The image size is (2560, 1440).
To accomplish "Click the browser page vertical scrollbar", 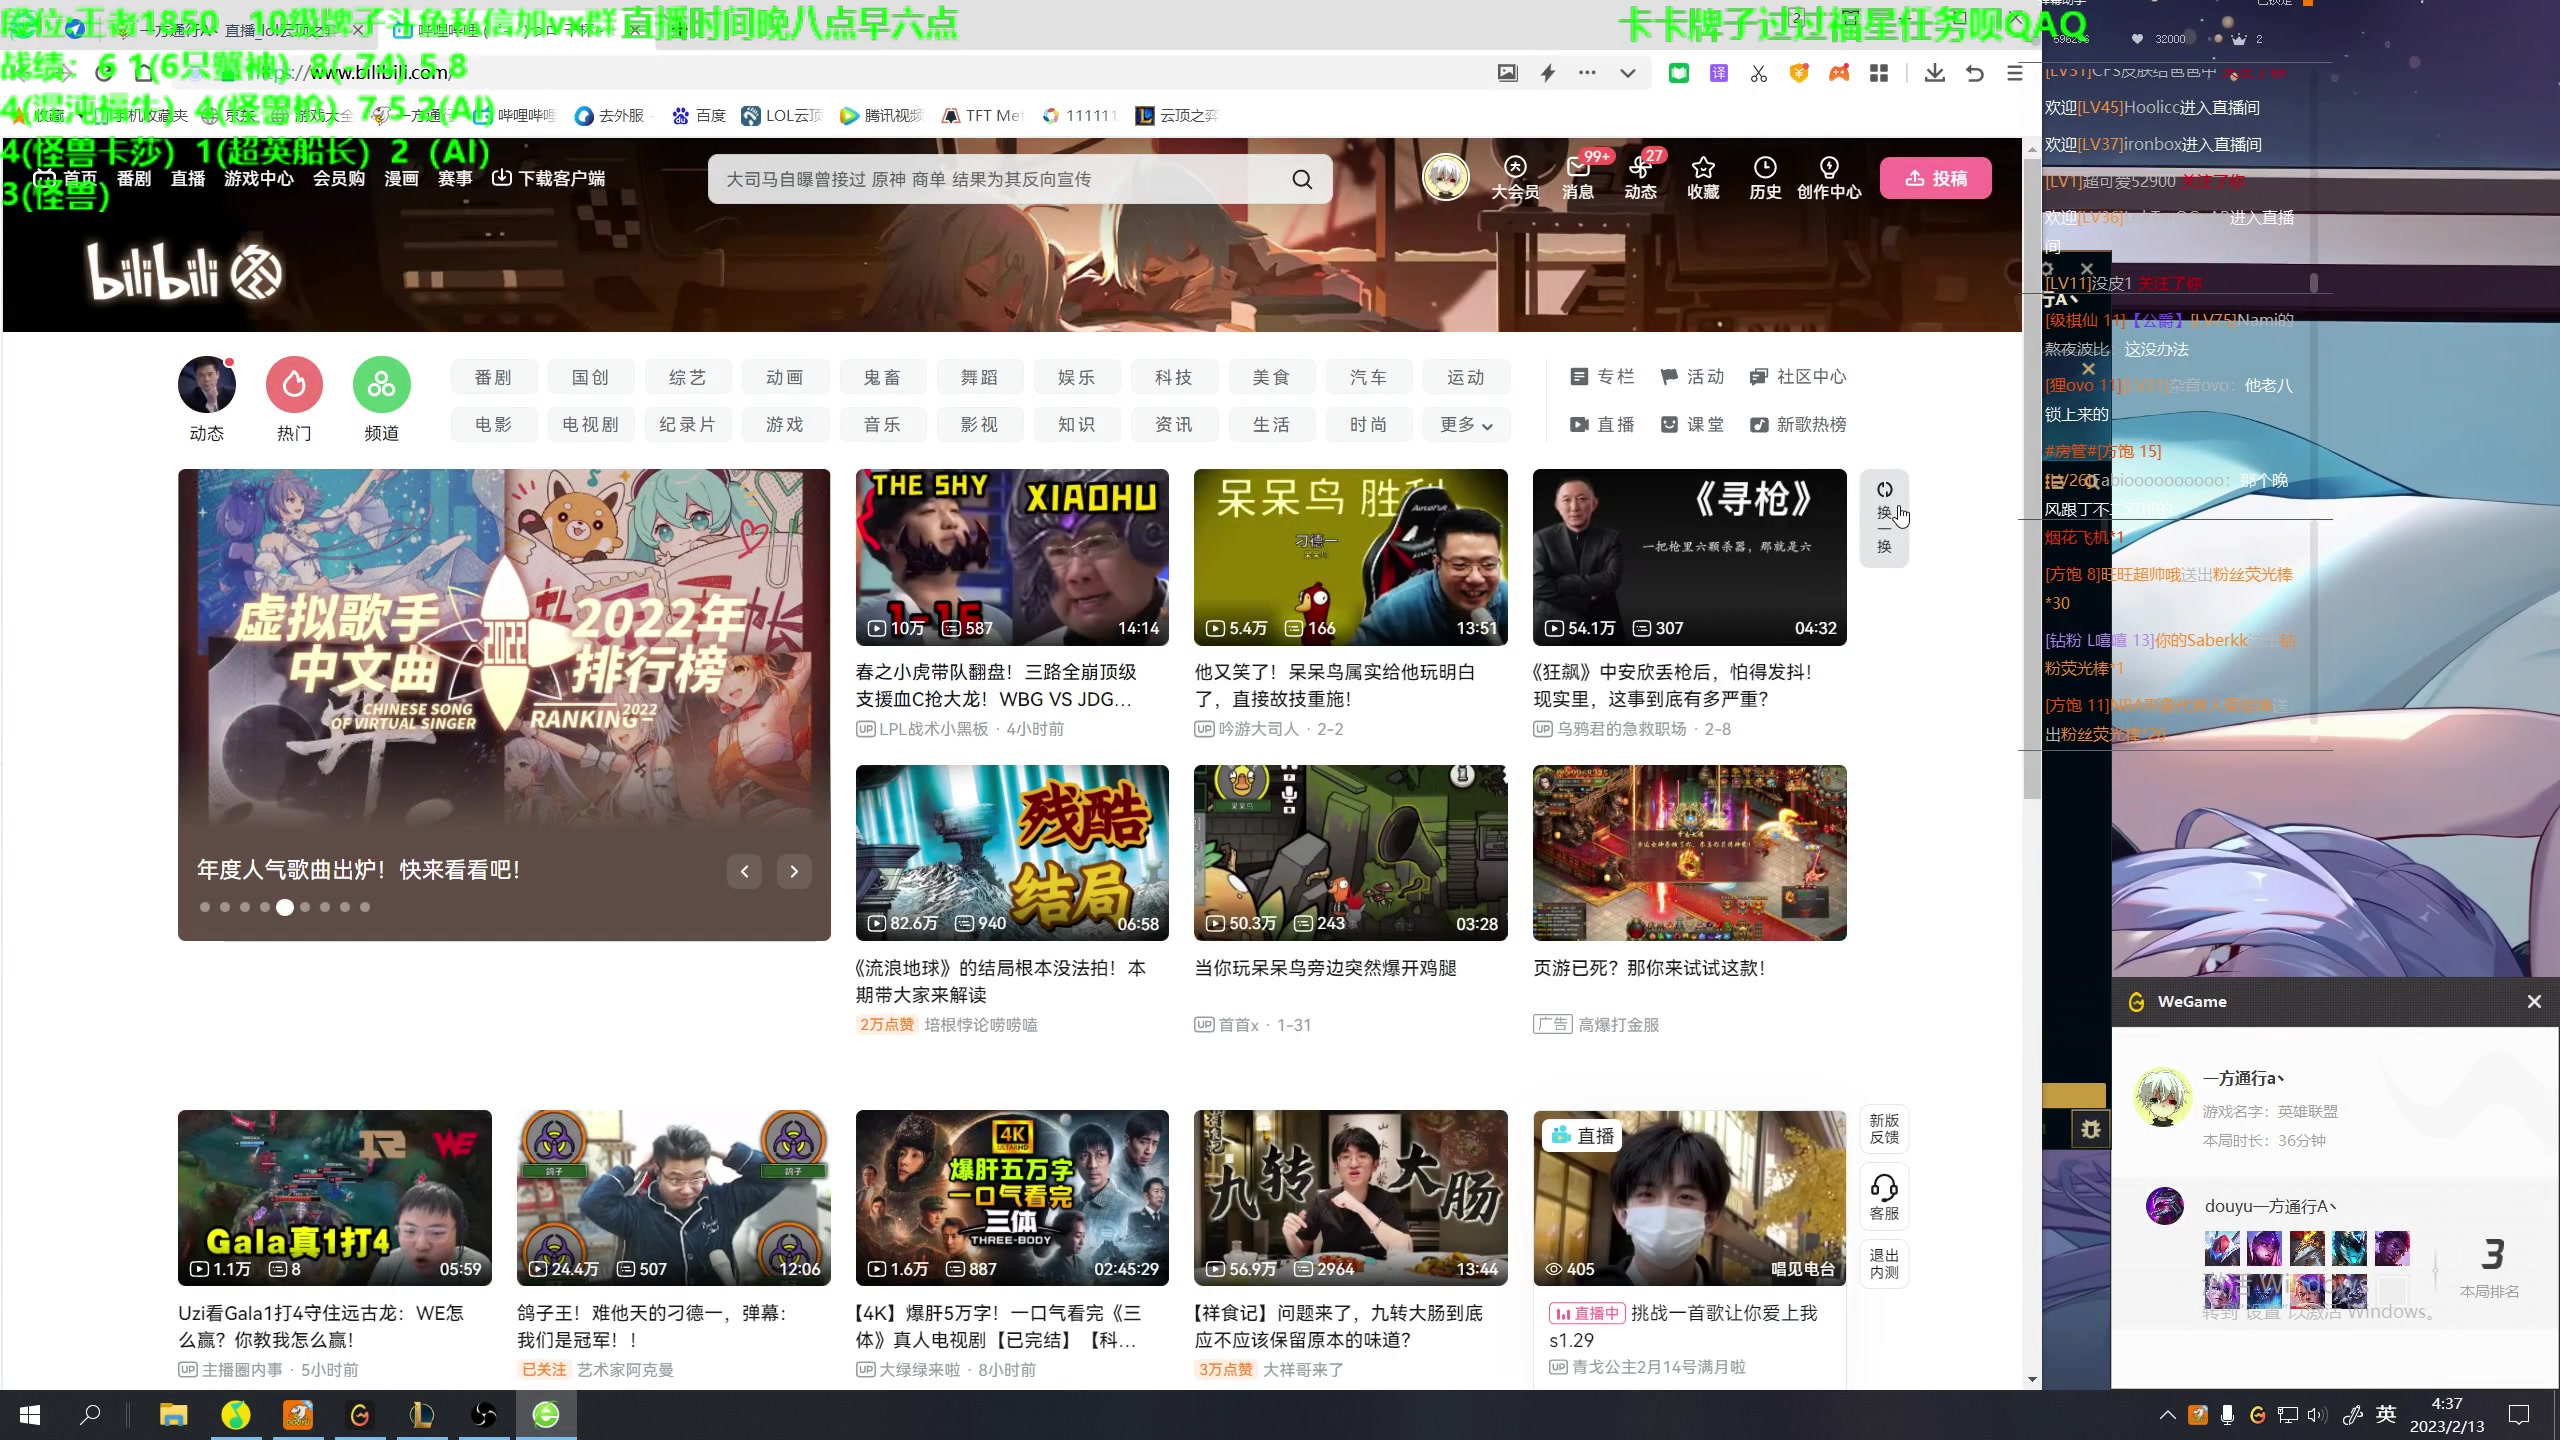I will click(2031, 480).
